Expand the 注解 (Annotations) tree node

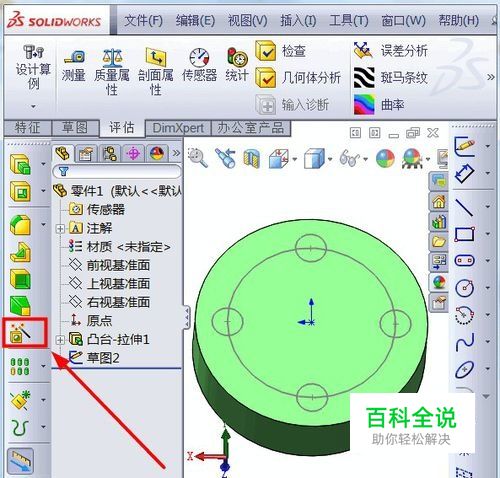[x=60, y=229]
